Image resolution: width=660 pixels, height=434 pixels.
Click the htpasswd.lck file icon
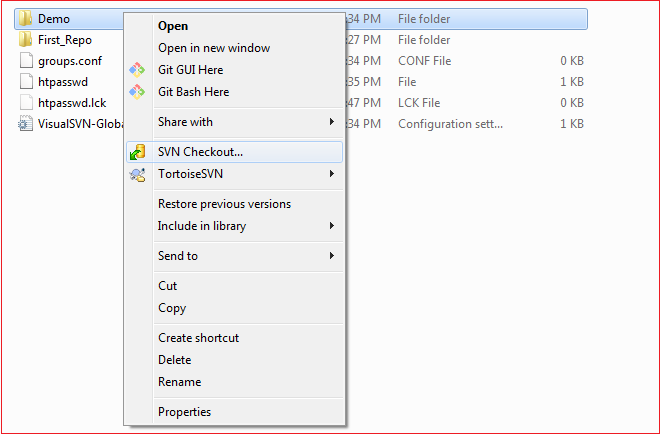26,103
